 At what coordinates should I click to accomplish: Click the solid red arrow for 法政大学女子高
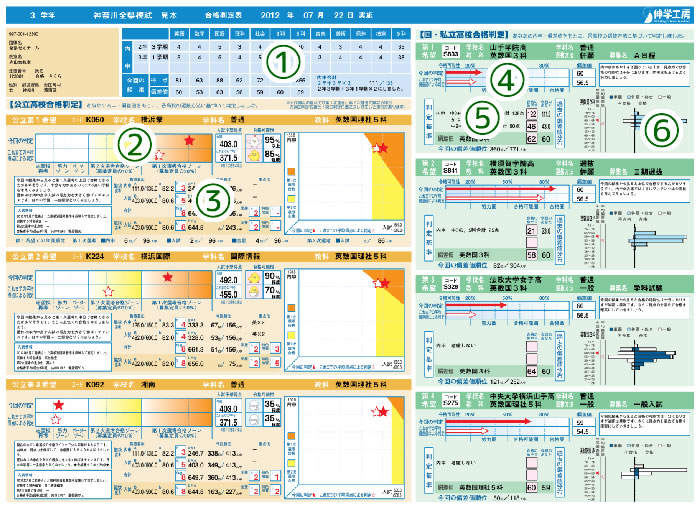[x=476, y=305]
